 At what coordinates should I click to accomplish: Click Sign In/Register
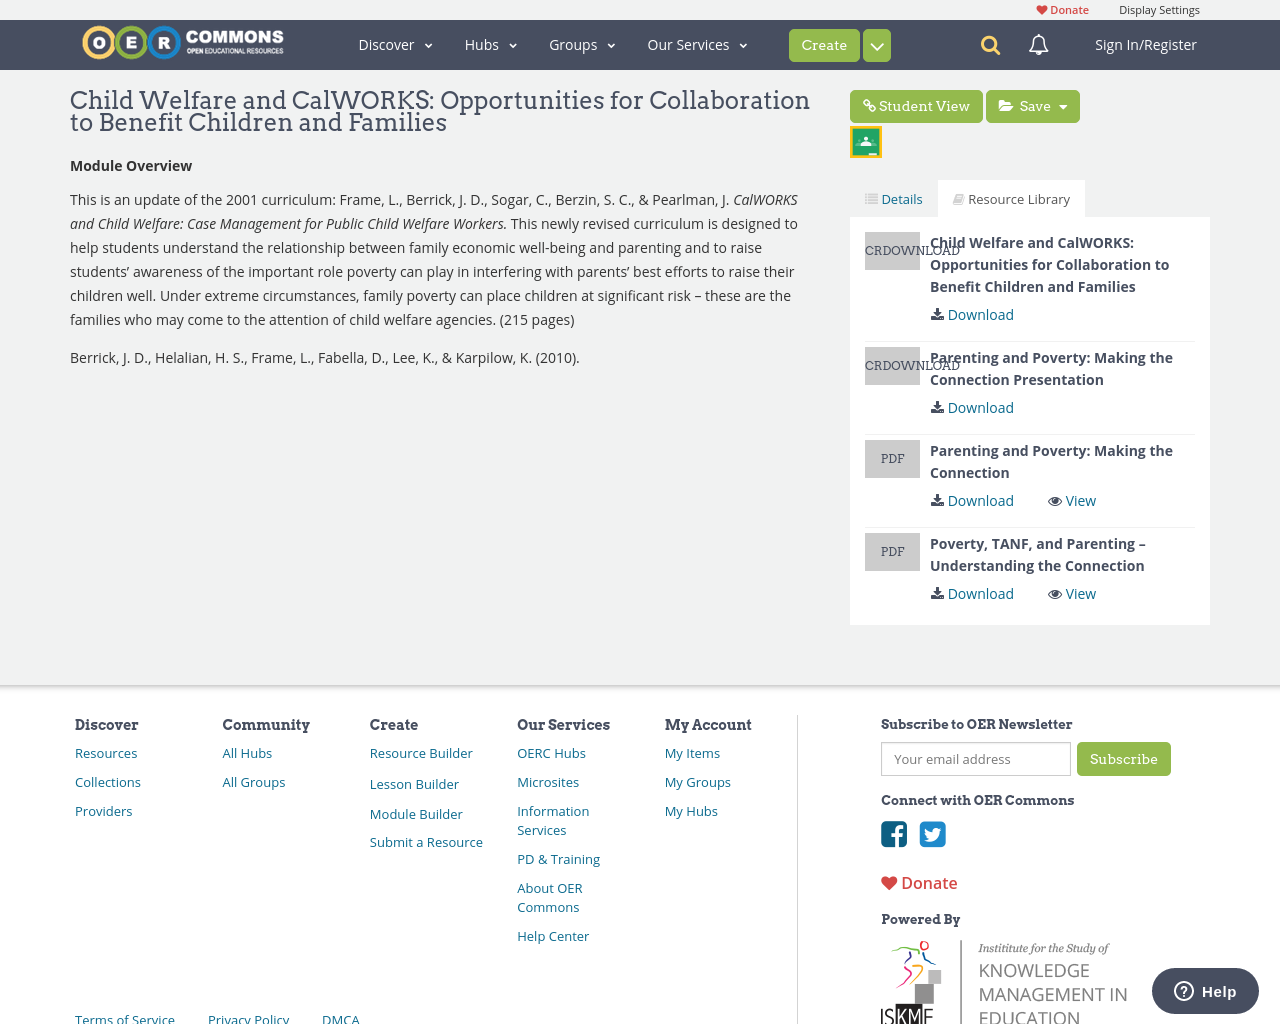click(1146, 43)
